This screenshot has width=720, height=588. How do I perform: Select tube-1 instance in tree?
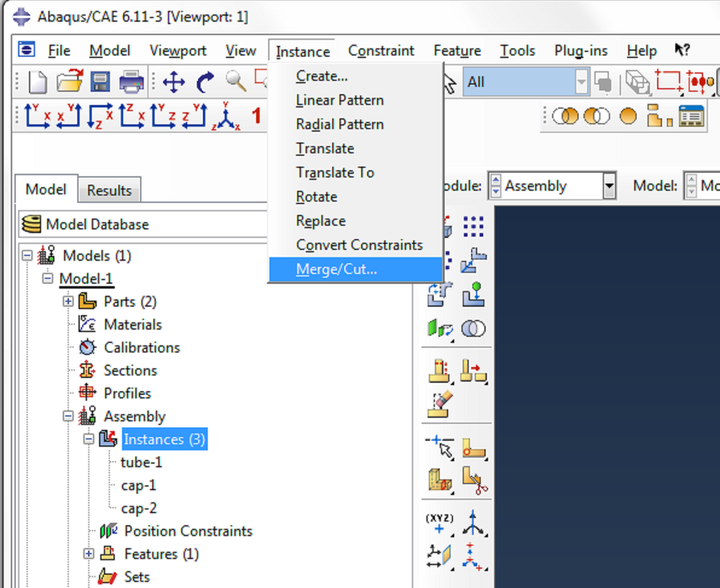click(x=141, y=462)
